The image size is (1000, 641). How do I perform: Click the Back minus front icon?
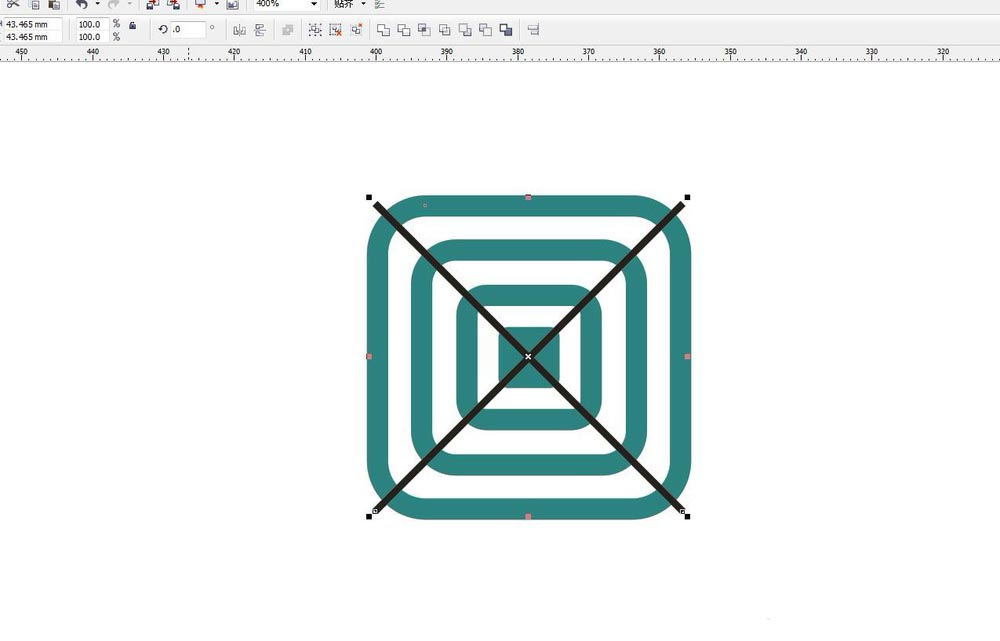[x=485, y=30]
